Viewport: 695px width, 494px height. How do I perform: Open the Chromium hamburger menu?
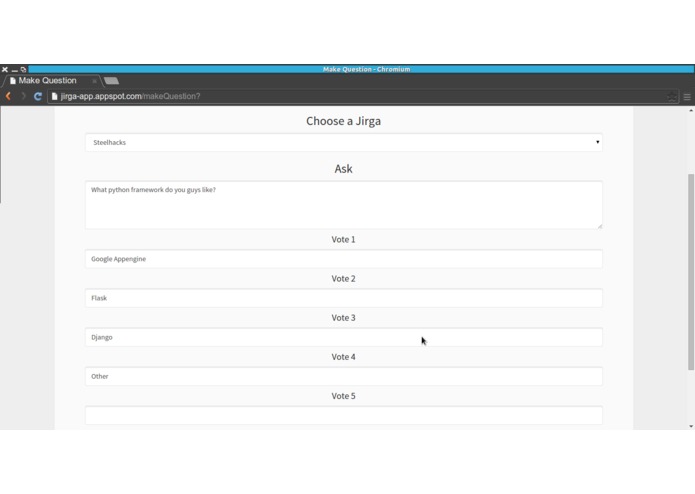pos(687,97)
